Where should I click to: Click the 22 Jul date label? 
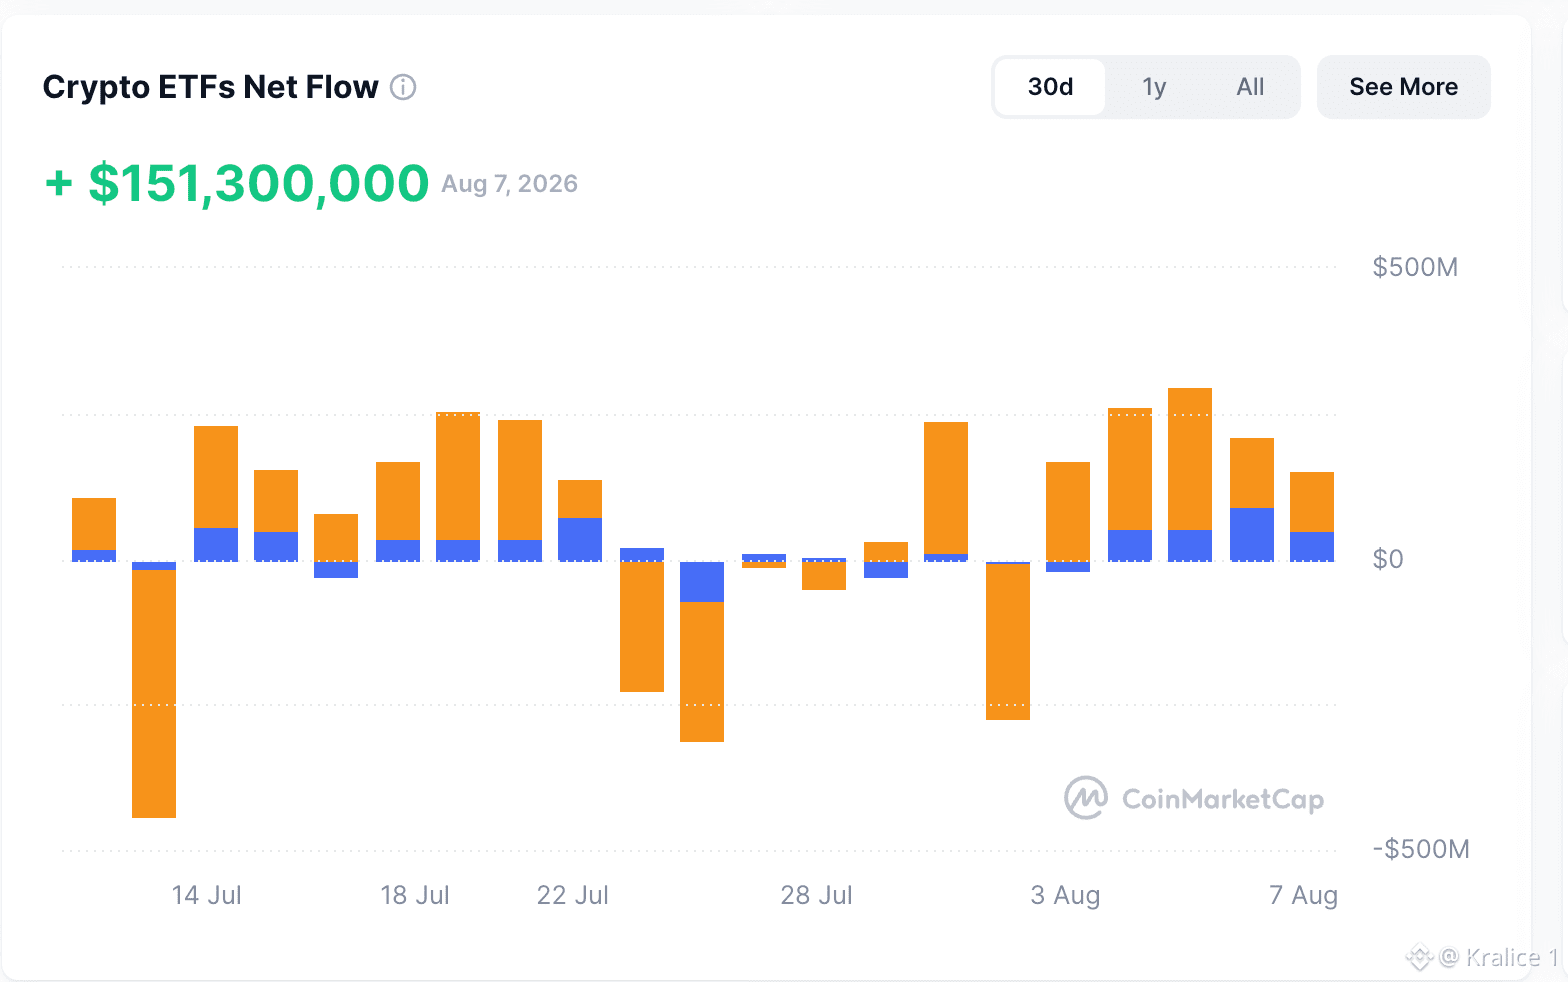pos(573,895)
